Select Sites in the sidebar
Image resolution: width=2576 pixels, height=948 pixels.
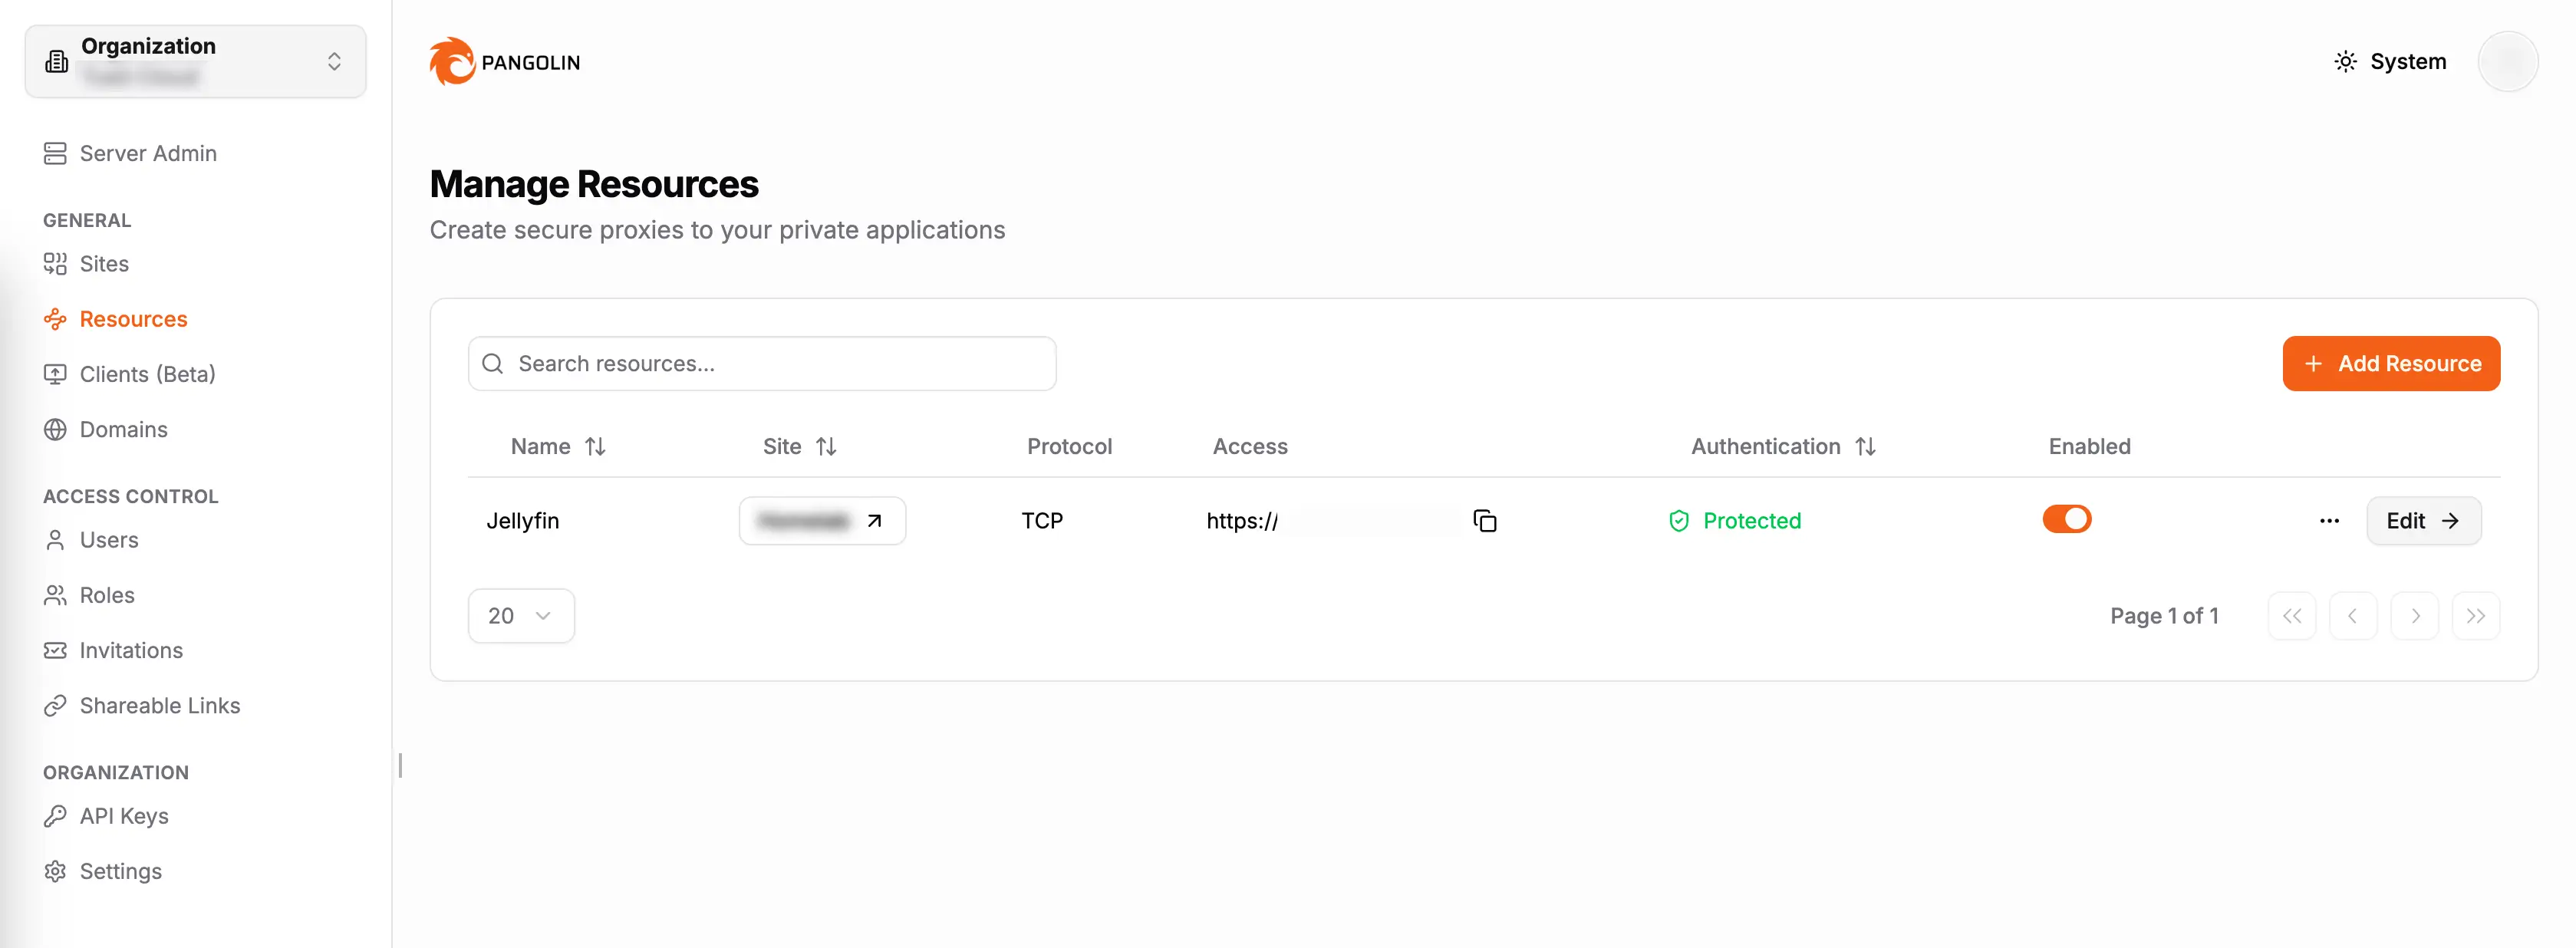click(x=103, y=263)
